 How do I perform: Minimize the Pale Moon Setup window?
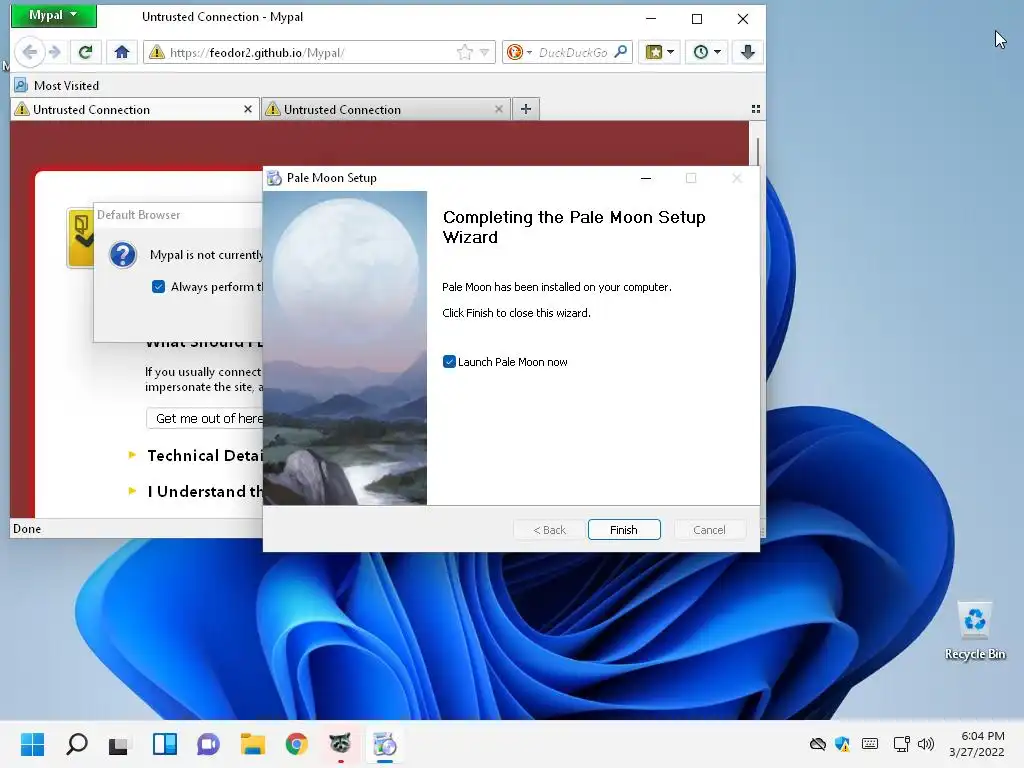pyautogui.click(x=646, y=178)
